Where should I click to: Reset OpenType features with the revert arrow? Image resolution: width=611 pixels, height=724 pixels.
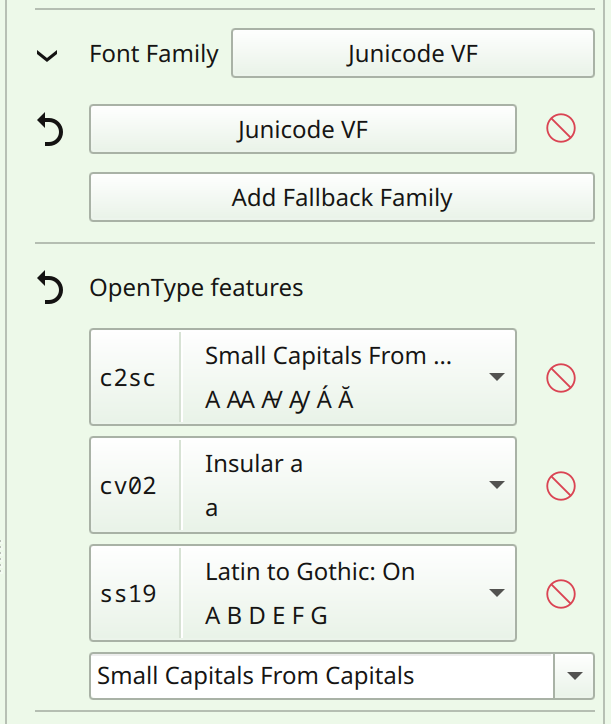[49, 289]
